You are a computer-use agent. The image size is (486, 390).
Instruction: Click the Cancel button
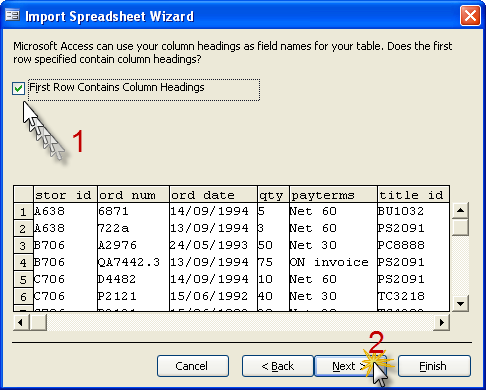click(x=193, y=366)
